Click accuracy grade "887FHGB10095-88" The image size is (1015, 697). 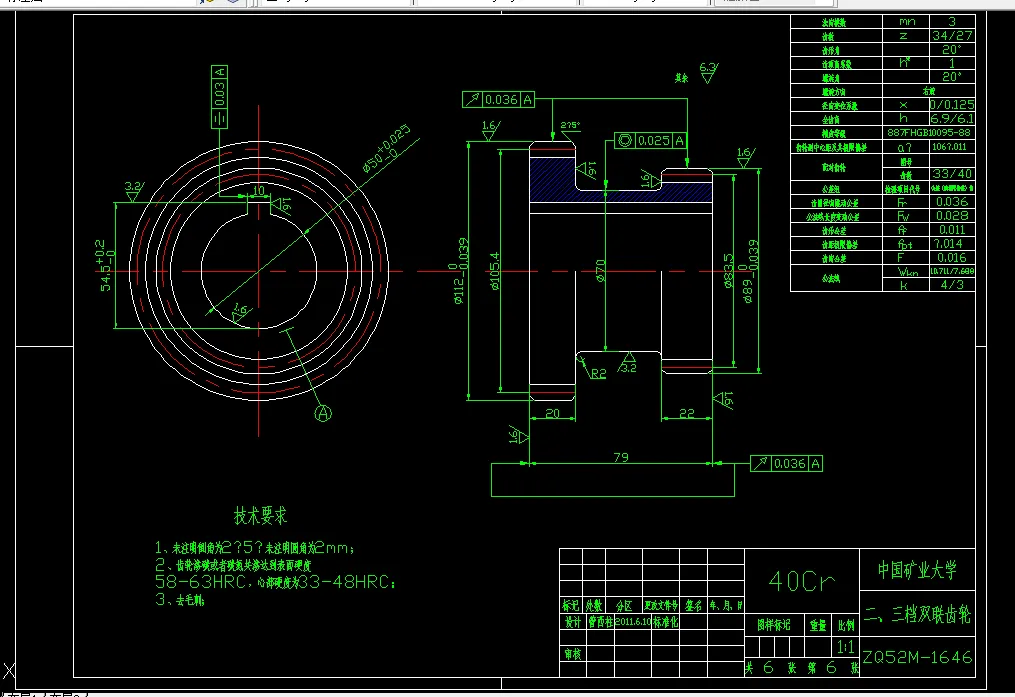pos(929,133)
